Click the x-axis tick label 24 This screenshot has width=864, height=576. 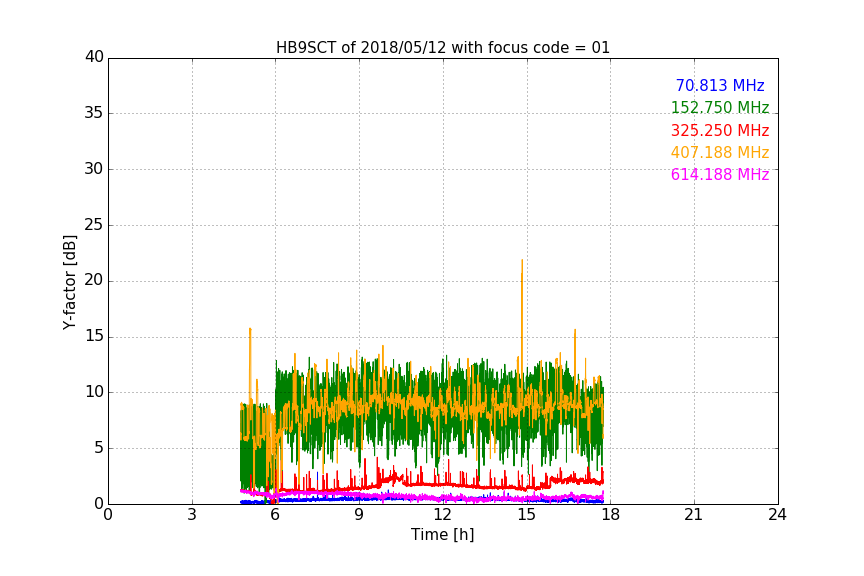(777, 515)
